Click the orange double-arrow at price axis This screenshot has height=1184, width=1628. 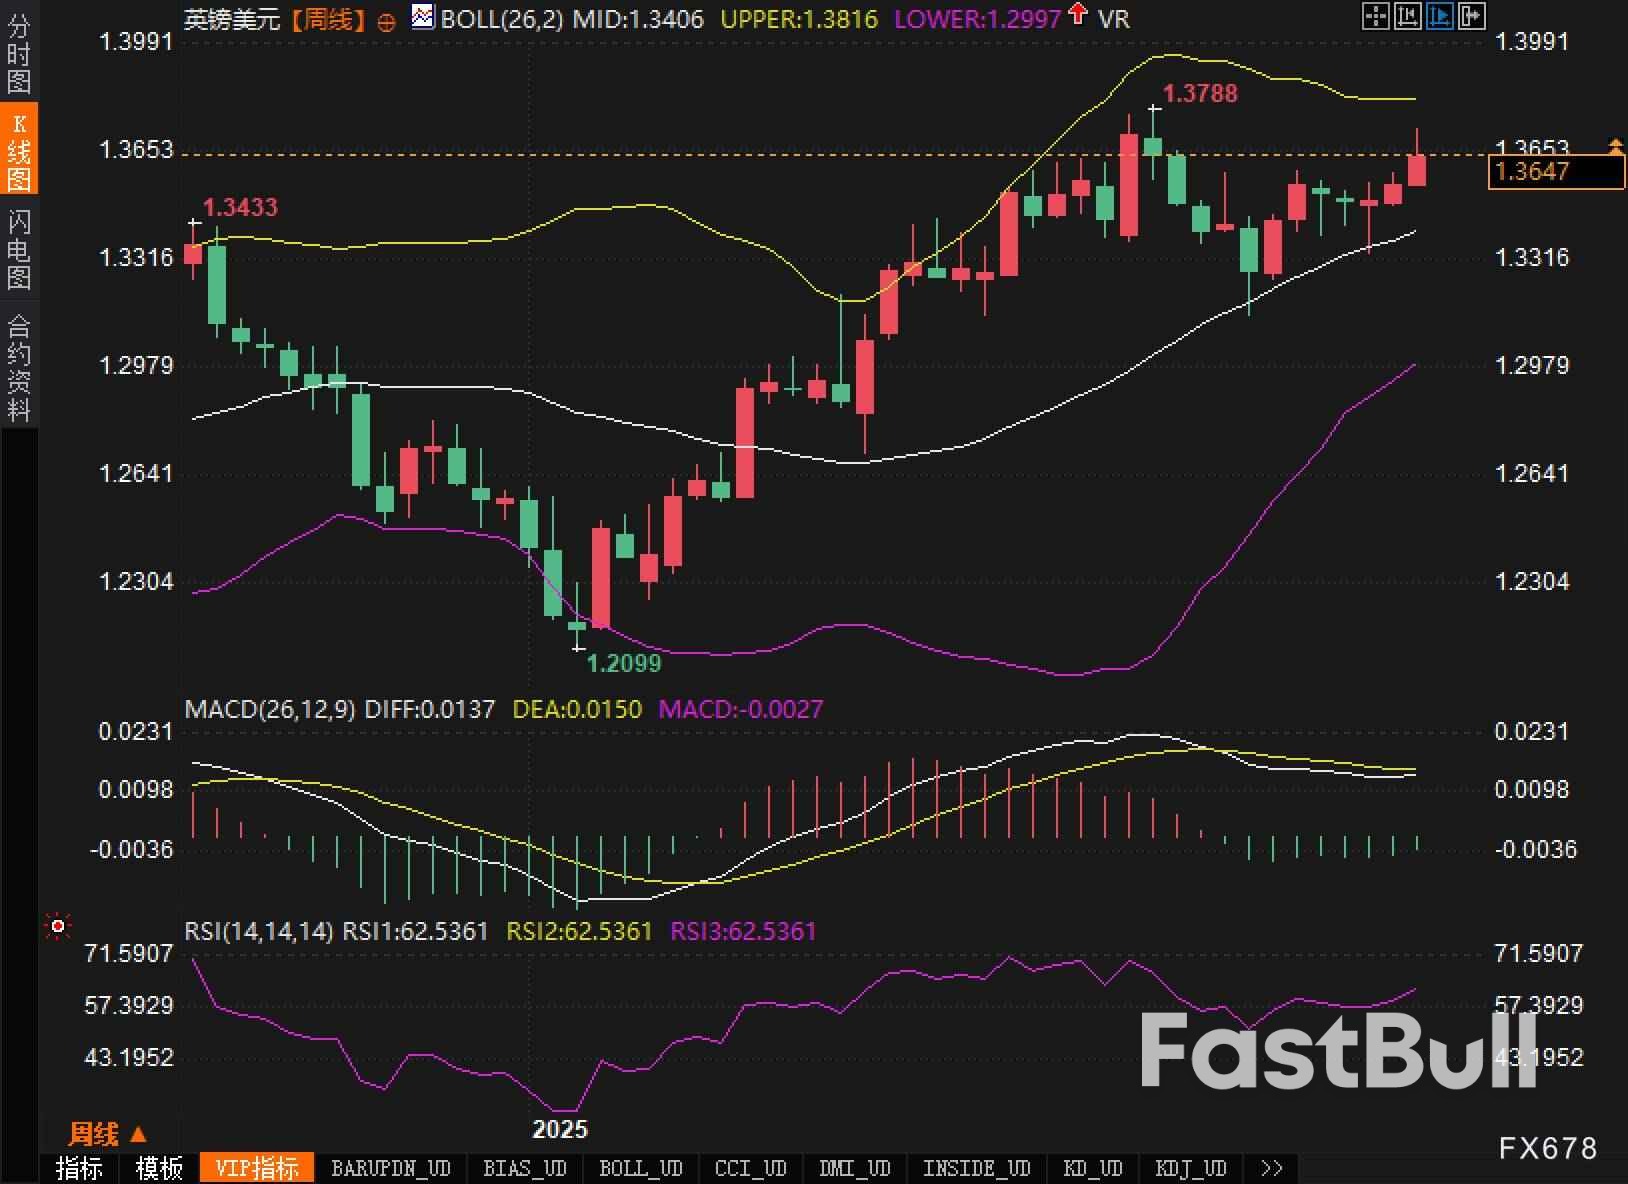click(1615, 147)
